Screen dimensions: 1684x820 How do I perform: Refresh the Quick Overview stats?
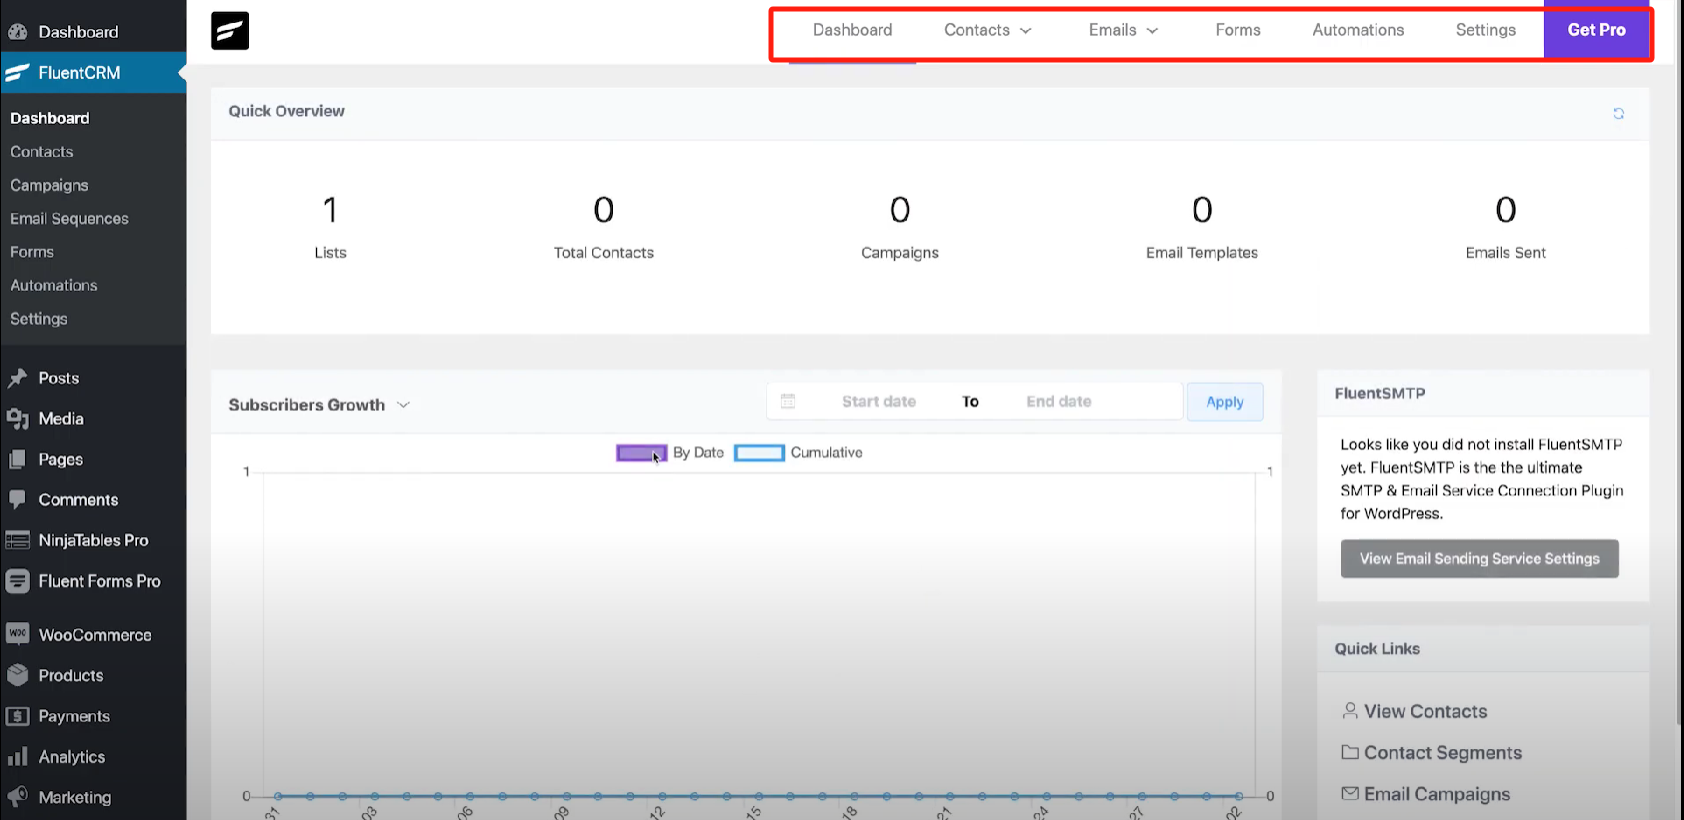pos(1618,114)
